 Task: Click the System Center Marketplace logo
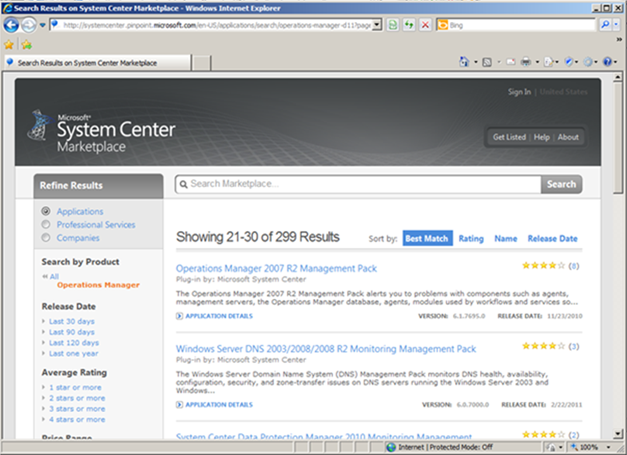pos(102,131)
